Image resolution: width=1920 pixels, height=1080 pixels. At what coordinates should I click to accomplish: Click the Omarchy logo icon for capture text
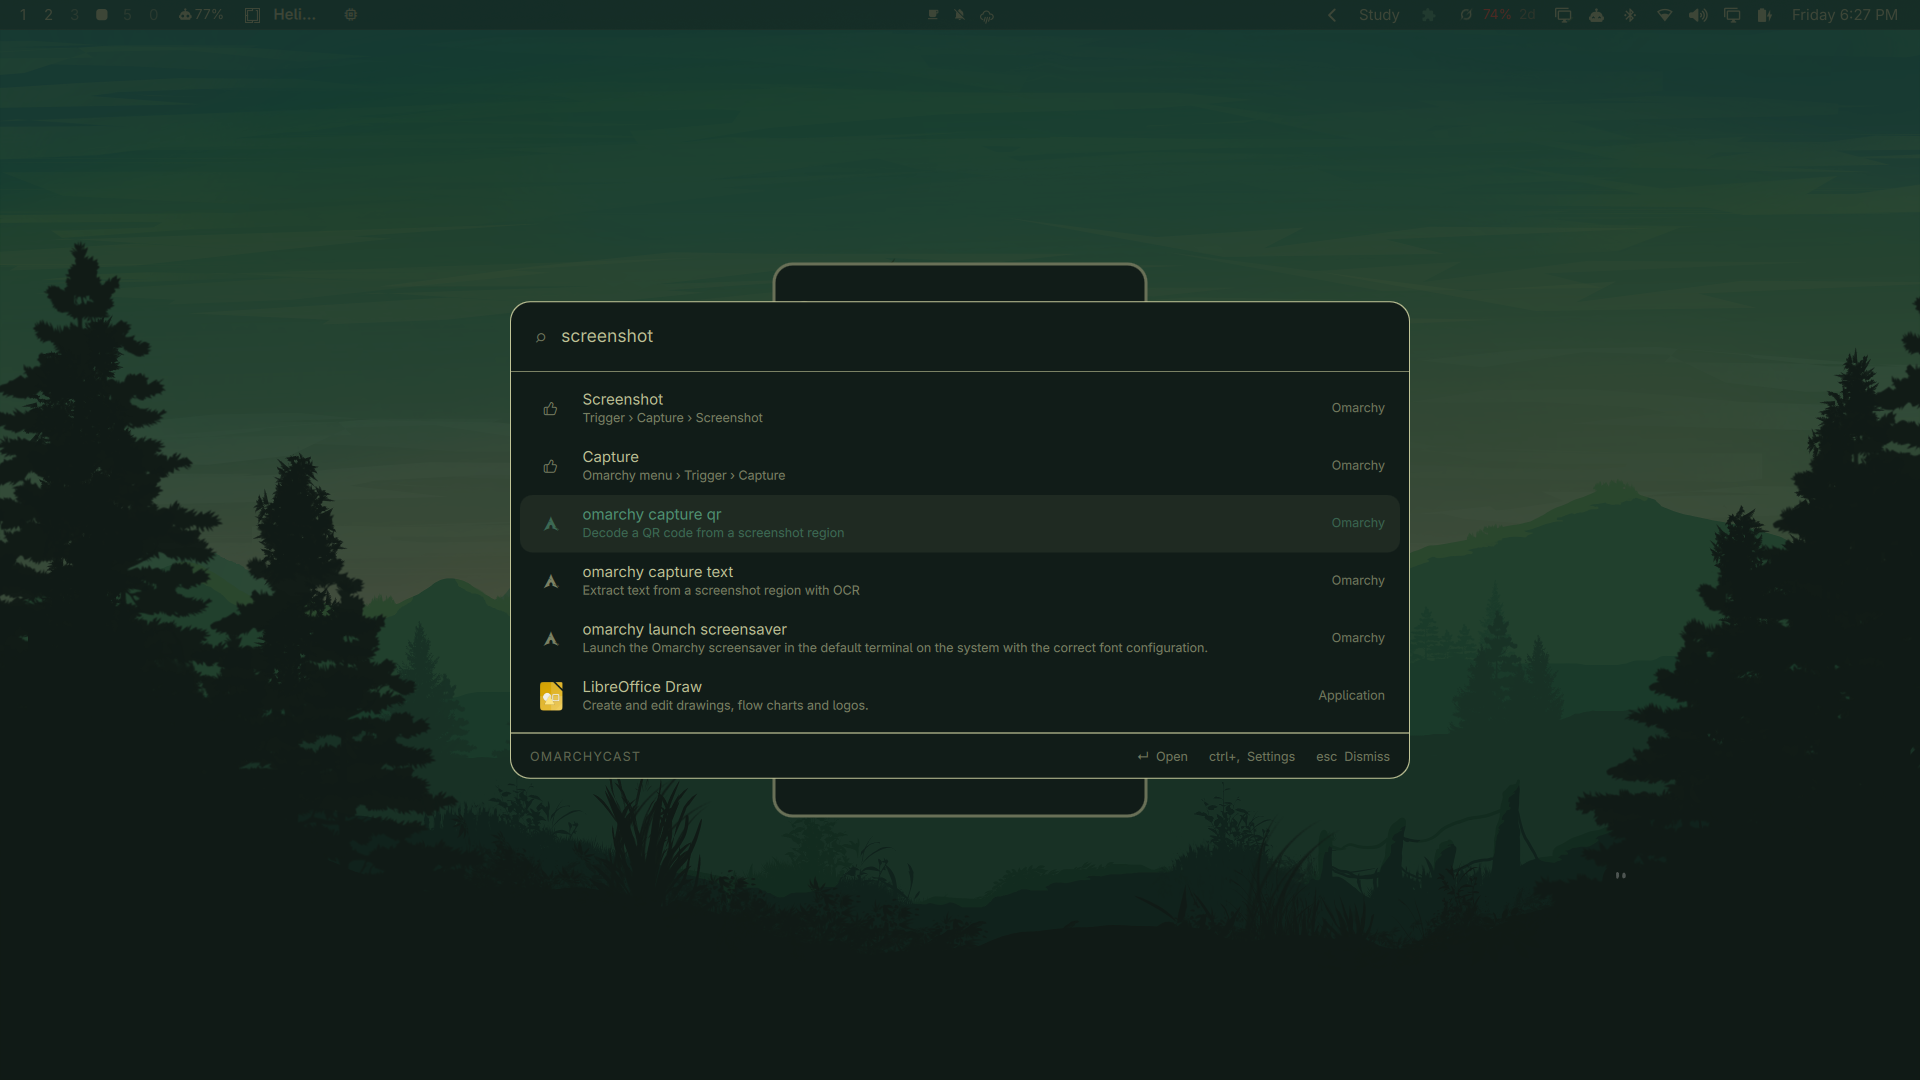pos(550,581)
